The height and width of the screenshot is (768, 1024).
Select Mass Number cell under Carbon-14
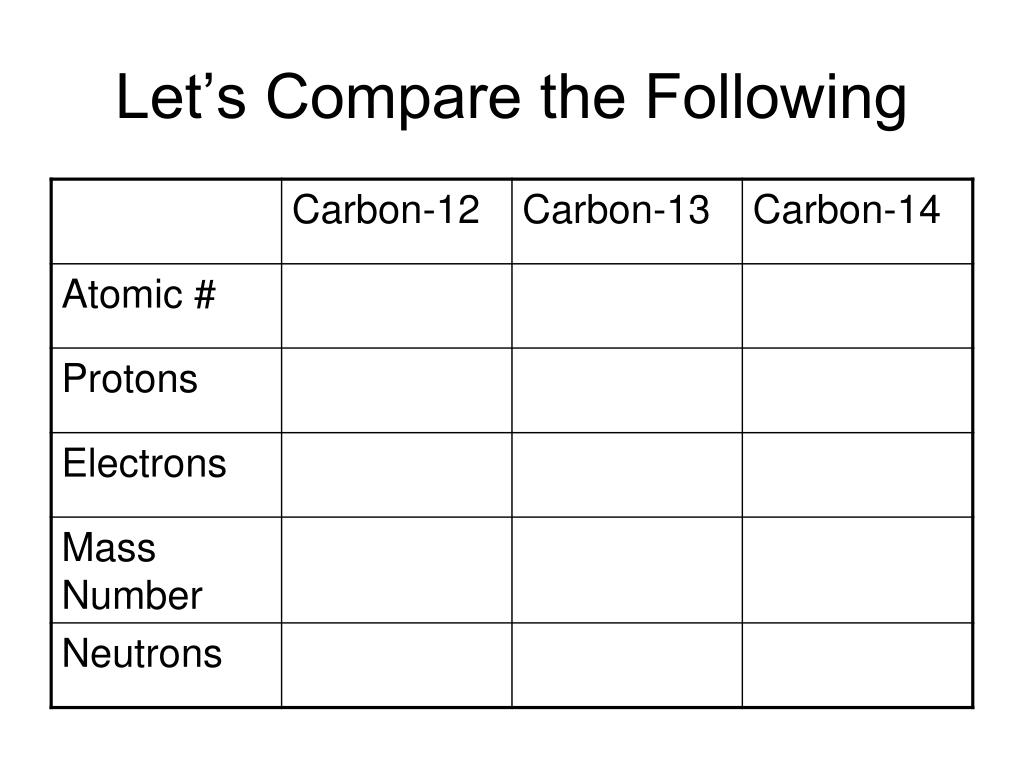(x=857, y=570)
